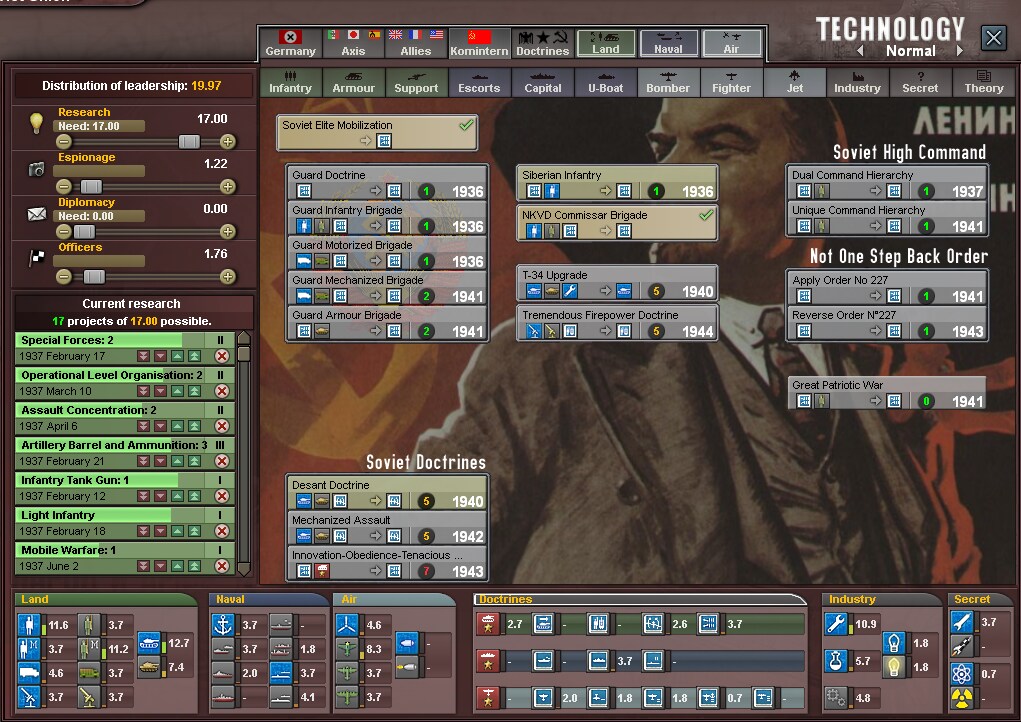Toggle the Air filter button
Screen dimensions: 1021x722
click(732, 43)
